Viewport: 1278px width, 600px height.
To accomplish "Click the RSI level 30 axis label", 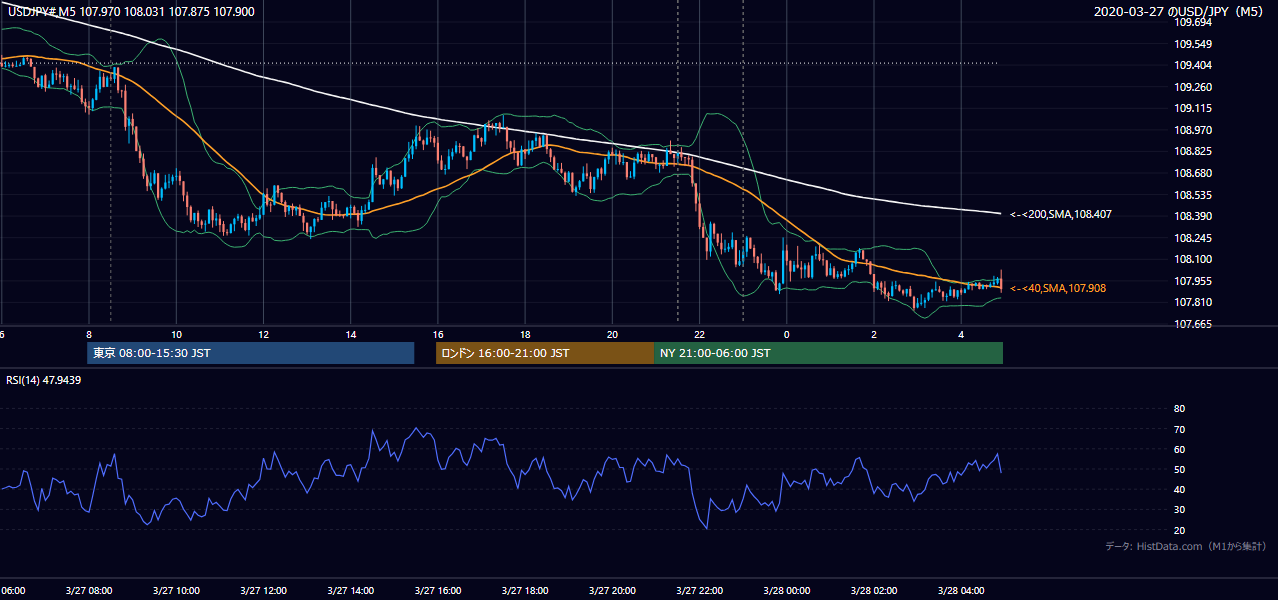I will [x=1179, y=510].
